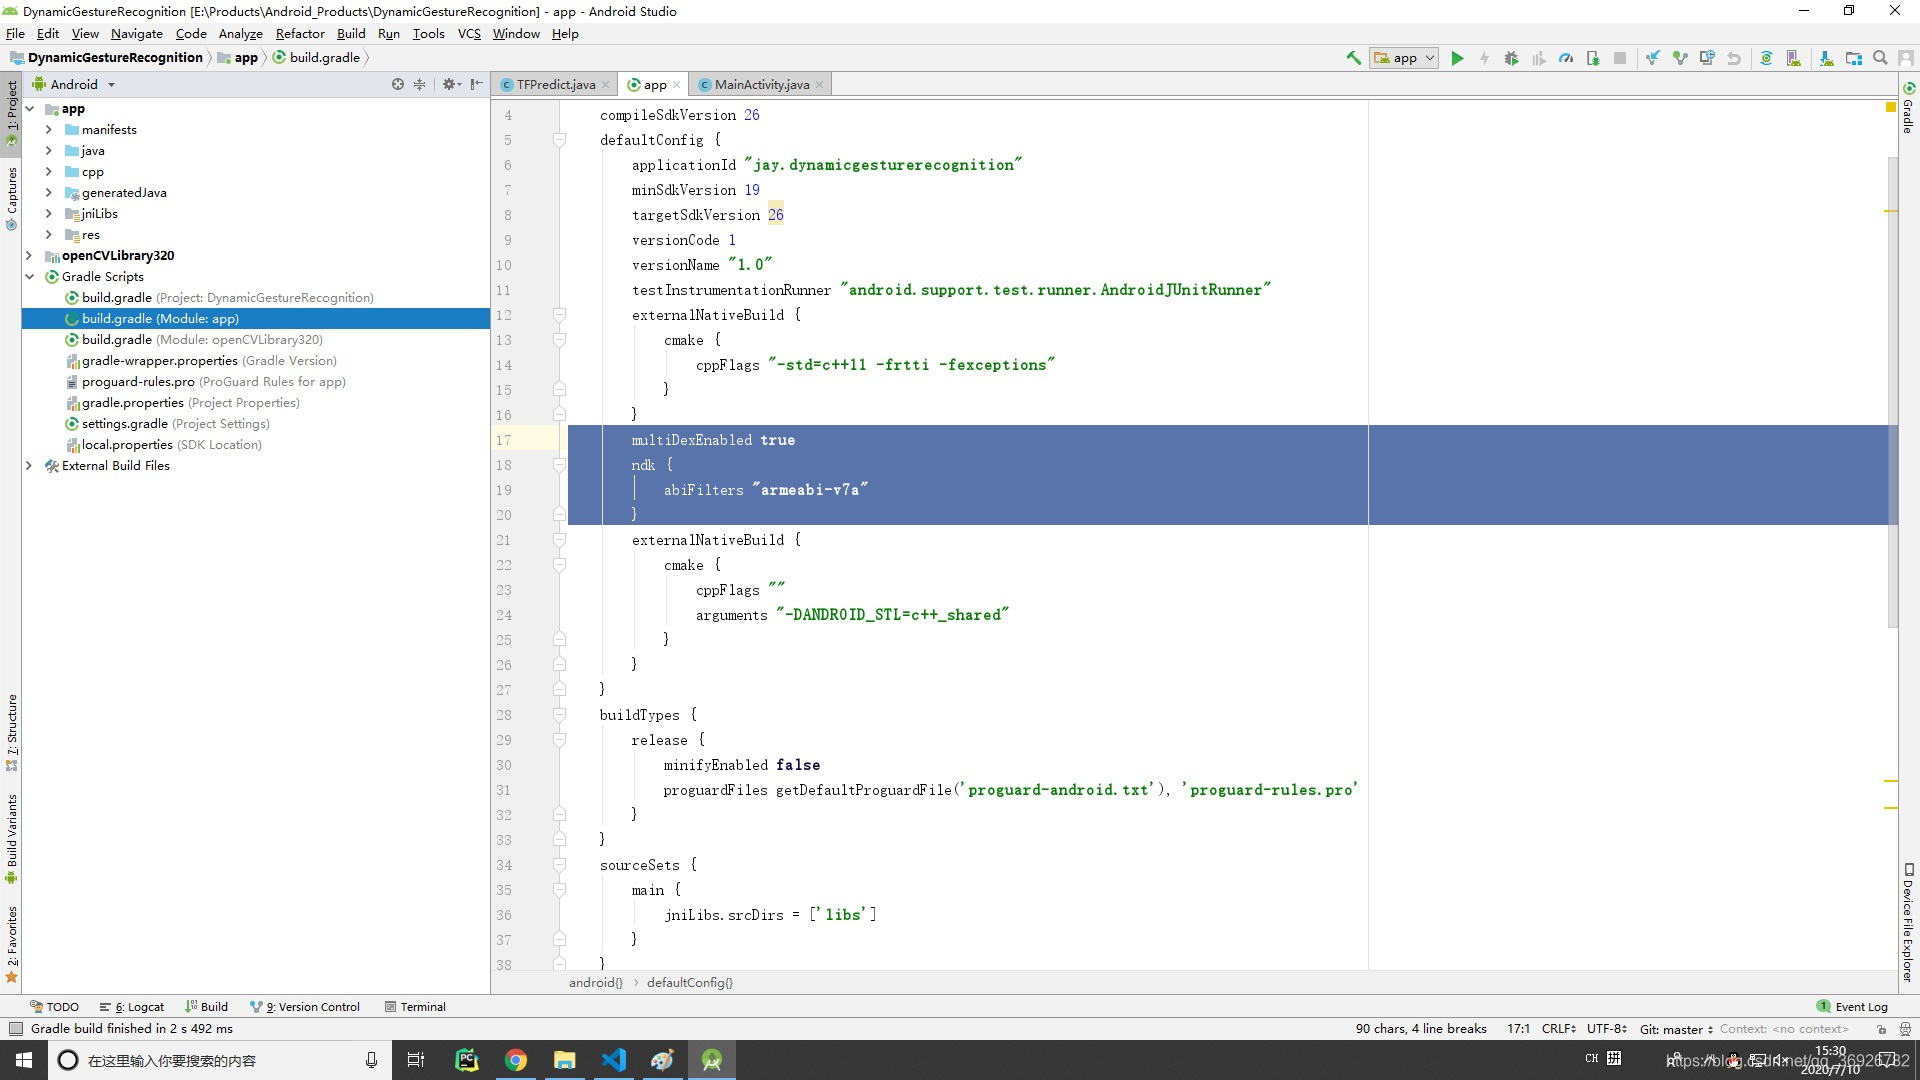Switch to the MainActivity.java tab
The width and height of the screenshot is (1920, 1080).
pyautogui.click(x=761, y=85)
